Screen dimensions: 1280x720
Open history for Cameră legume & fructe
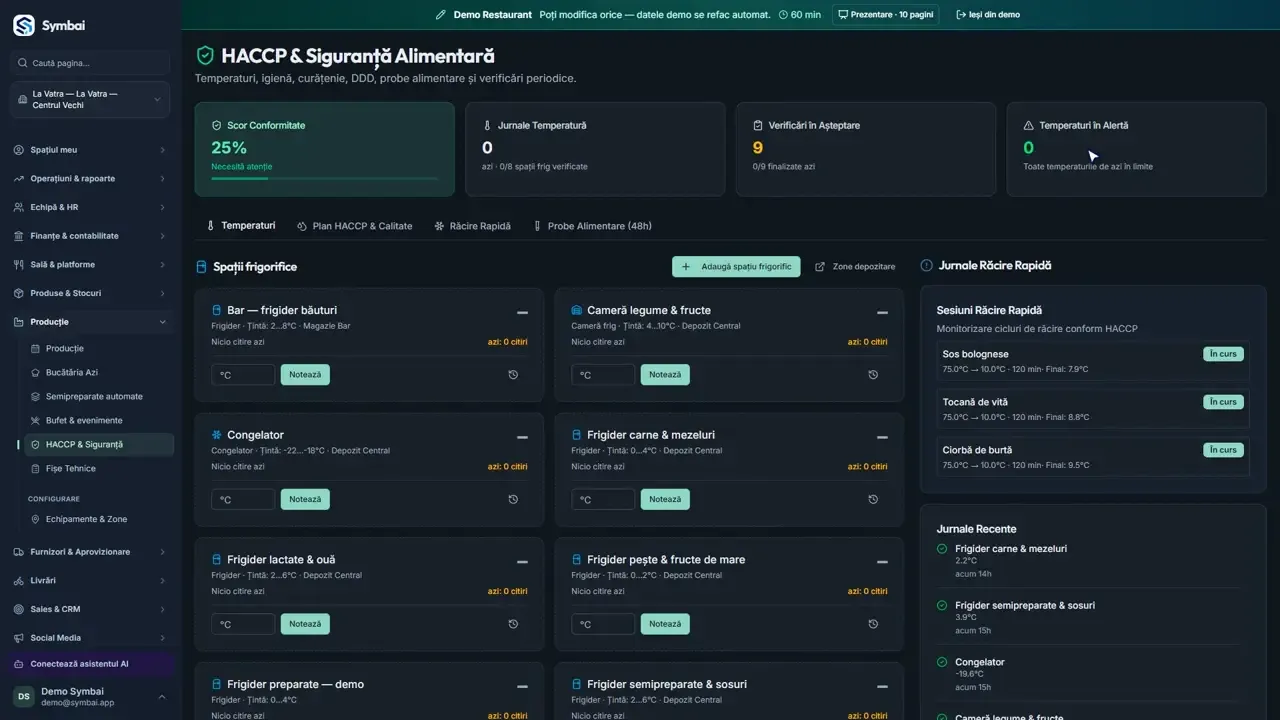(873, 375)
